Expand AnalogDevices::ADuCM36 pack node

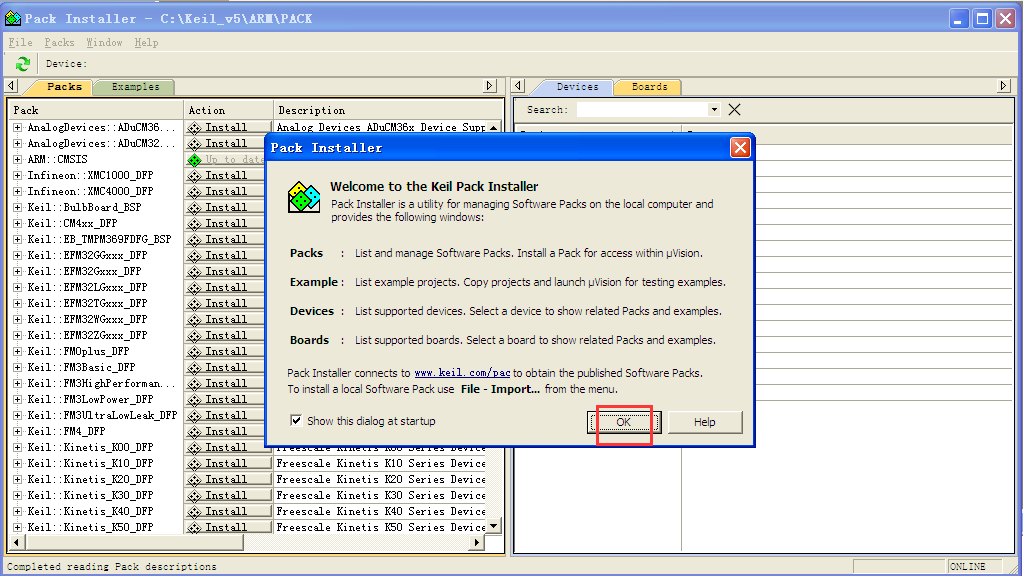coord(18,127)
